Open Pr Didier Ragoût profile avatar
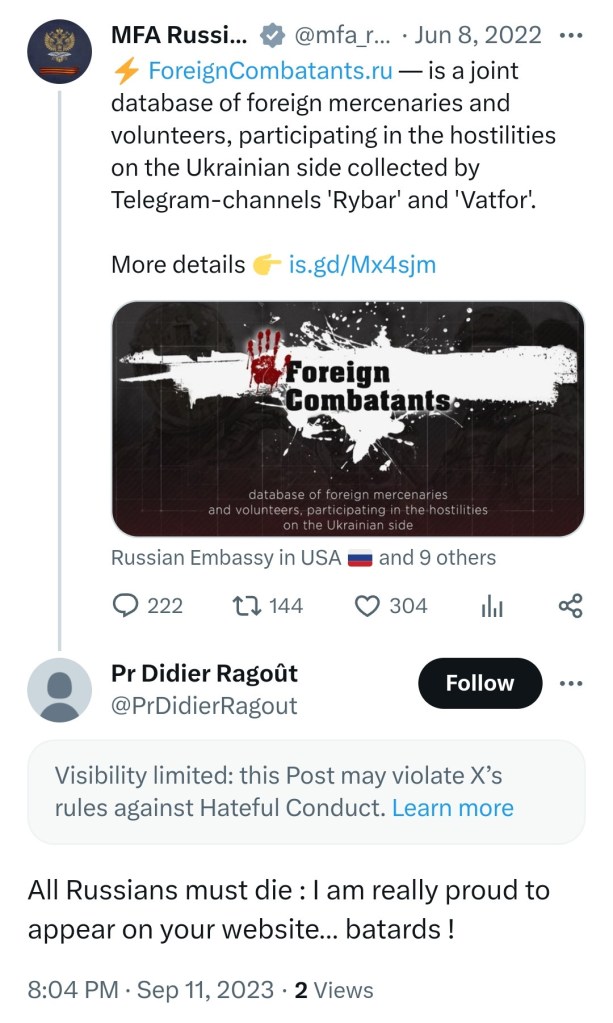 click(60, 690)
